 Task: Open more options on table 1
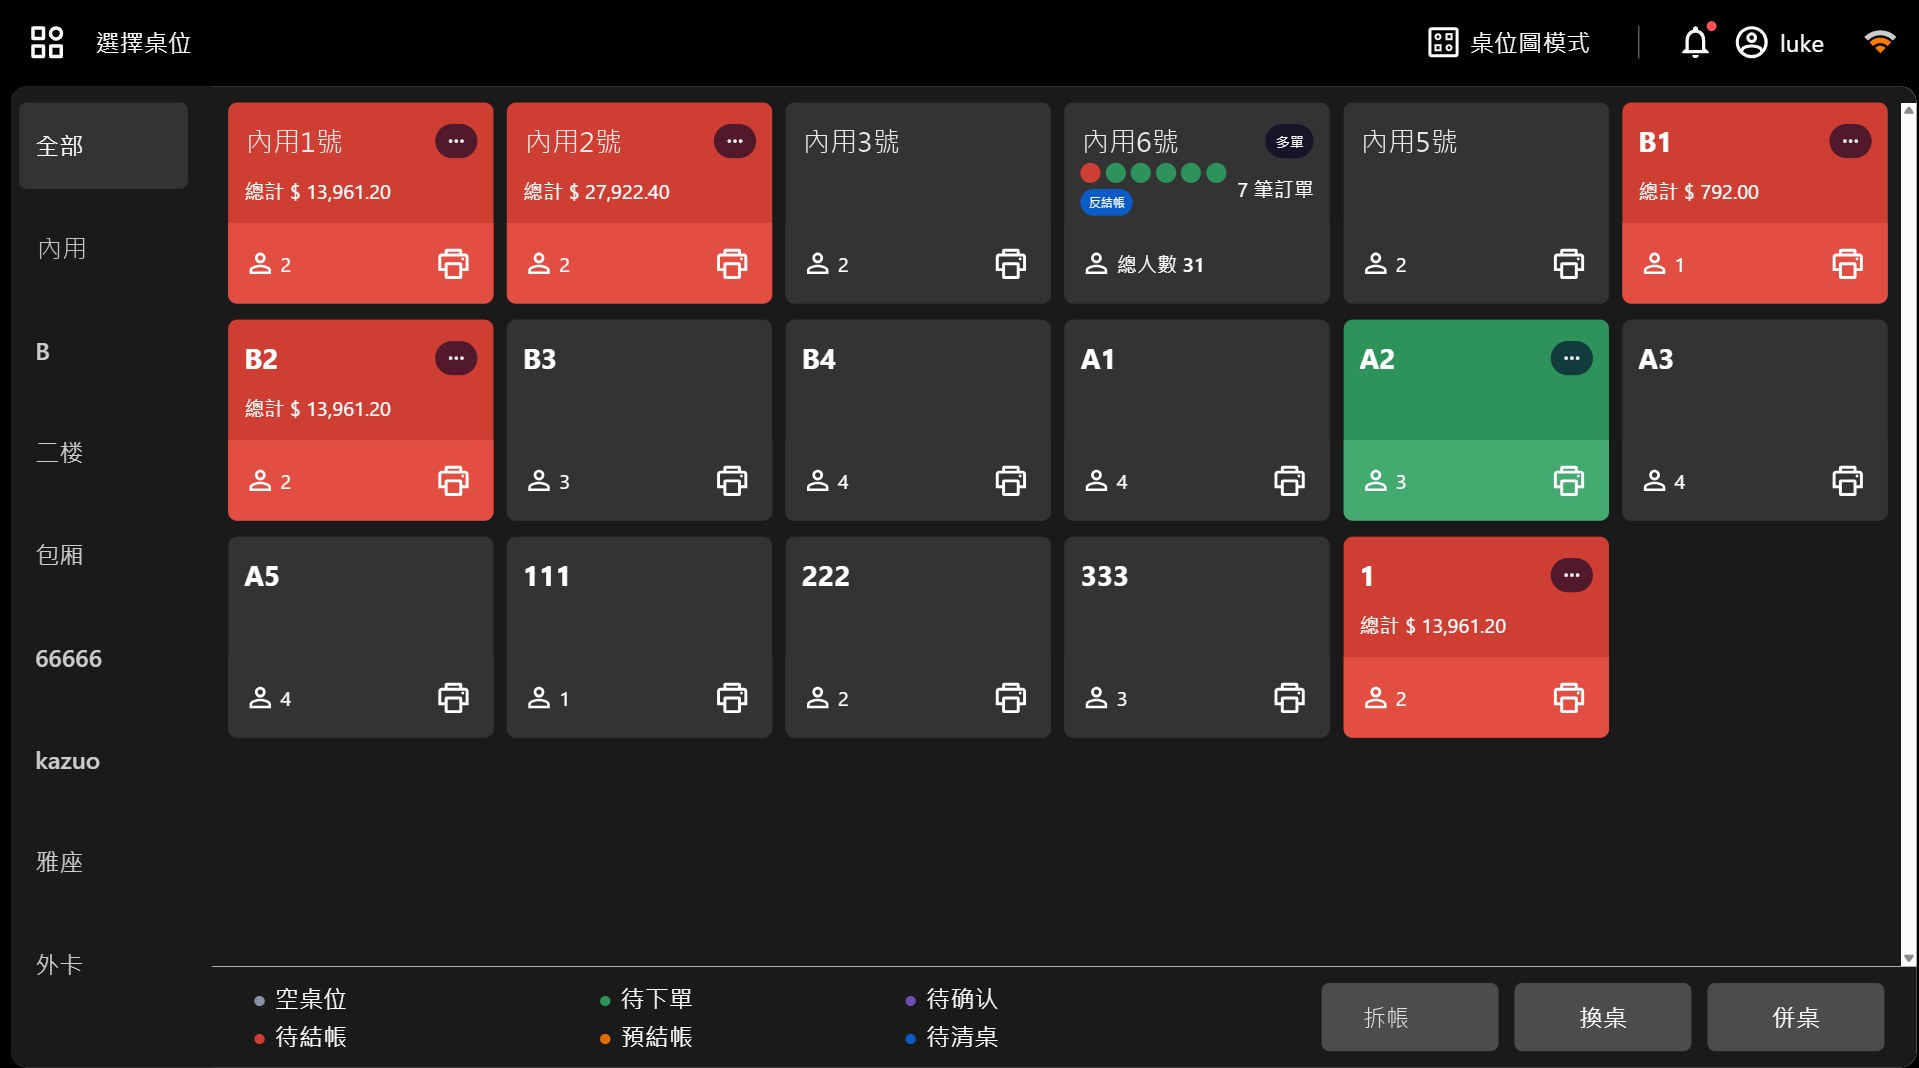coord(1572,575)
